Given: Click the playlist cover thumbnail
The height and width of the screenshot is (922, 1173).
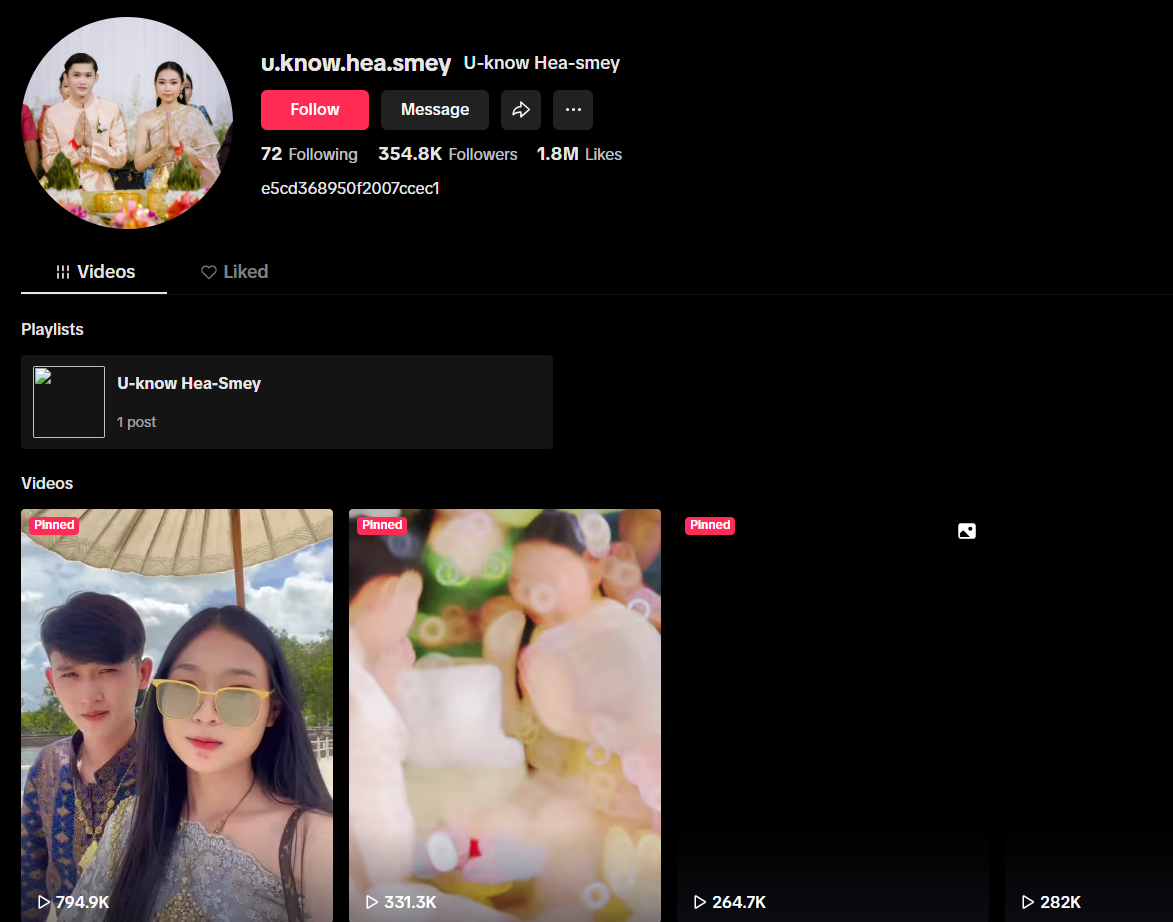Looking at the screenshot, I should 69,402.
